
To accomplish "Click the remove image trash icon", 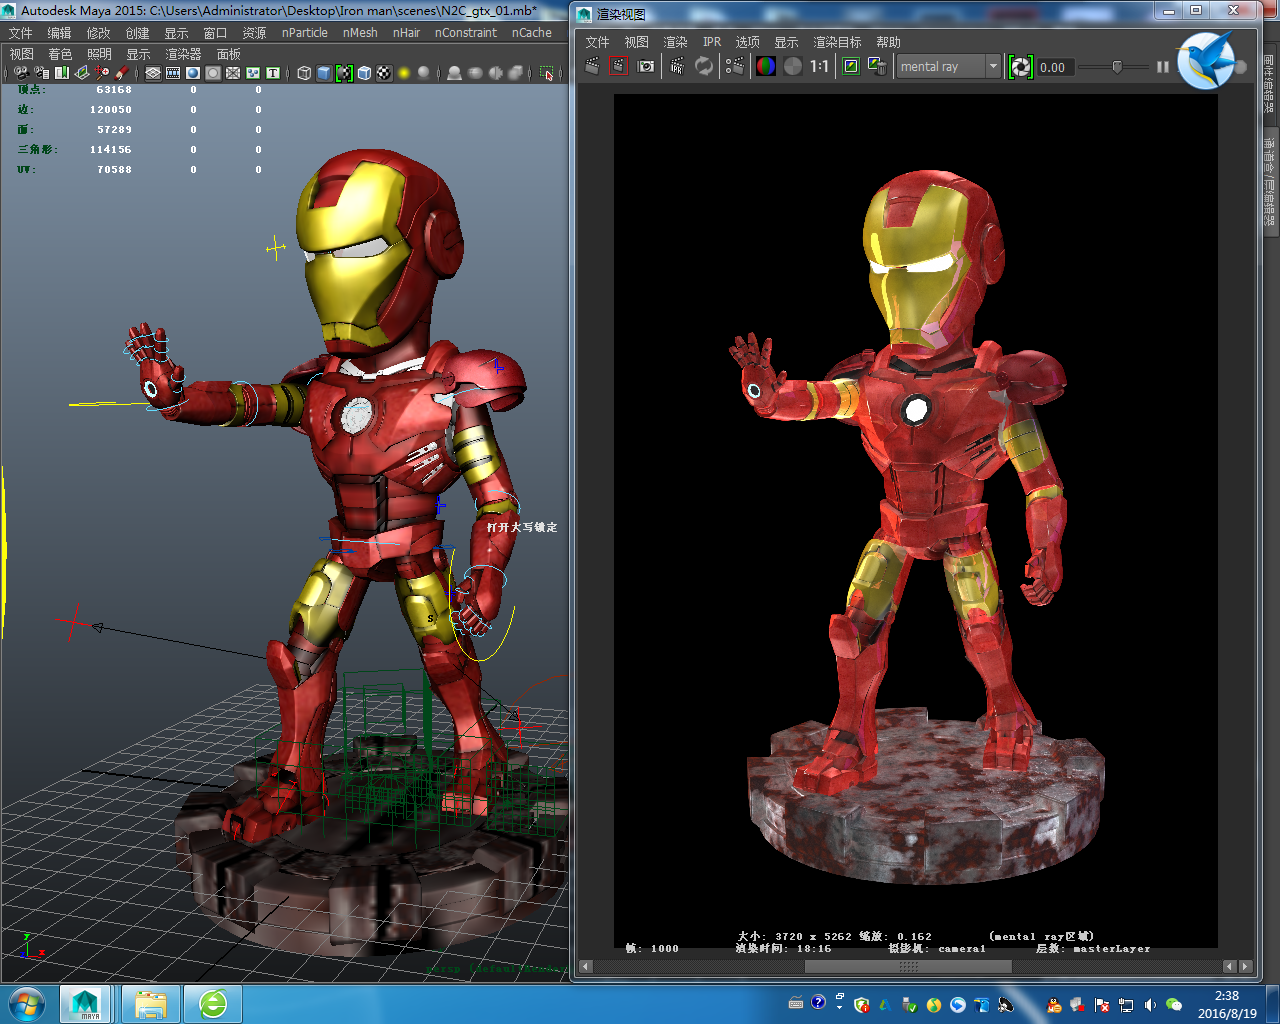I will 877,66.
